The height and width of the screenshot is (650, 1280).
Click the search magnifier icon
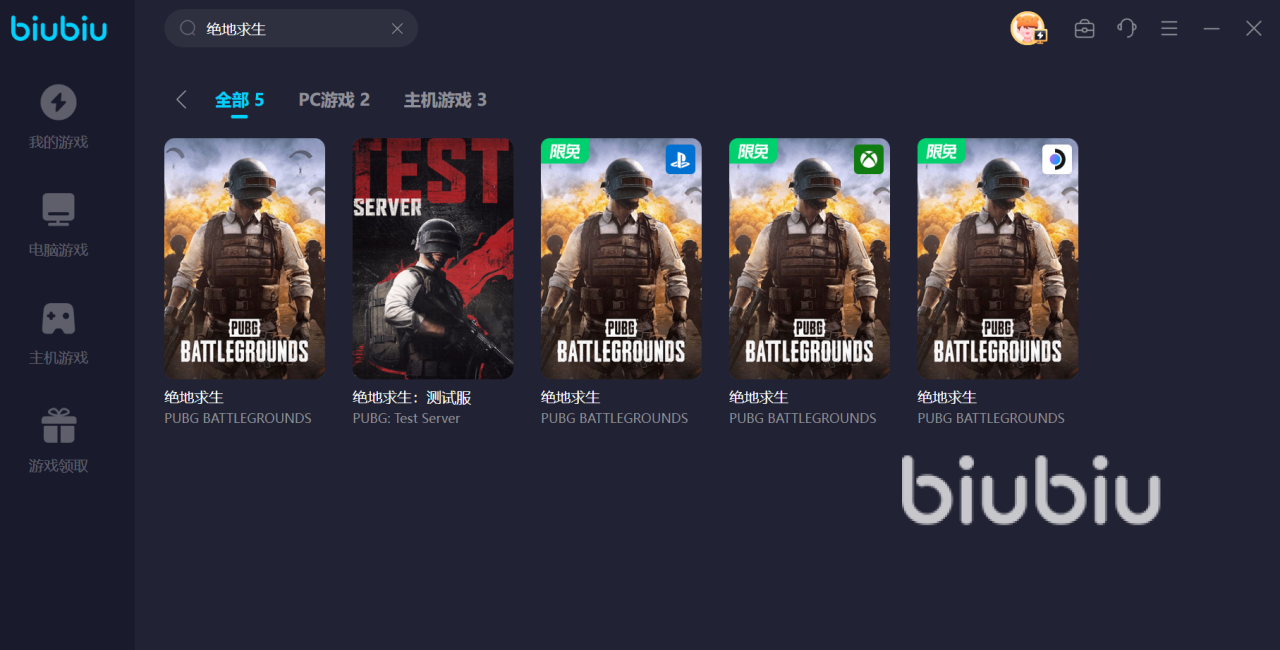187,28
